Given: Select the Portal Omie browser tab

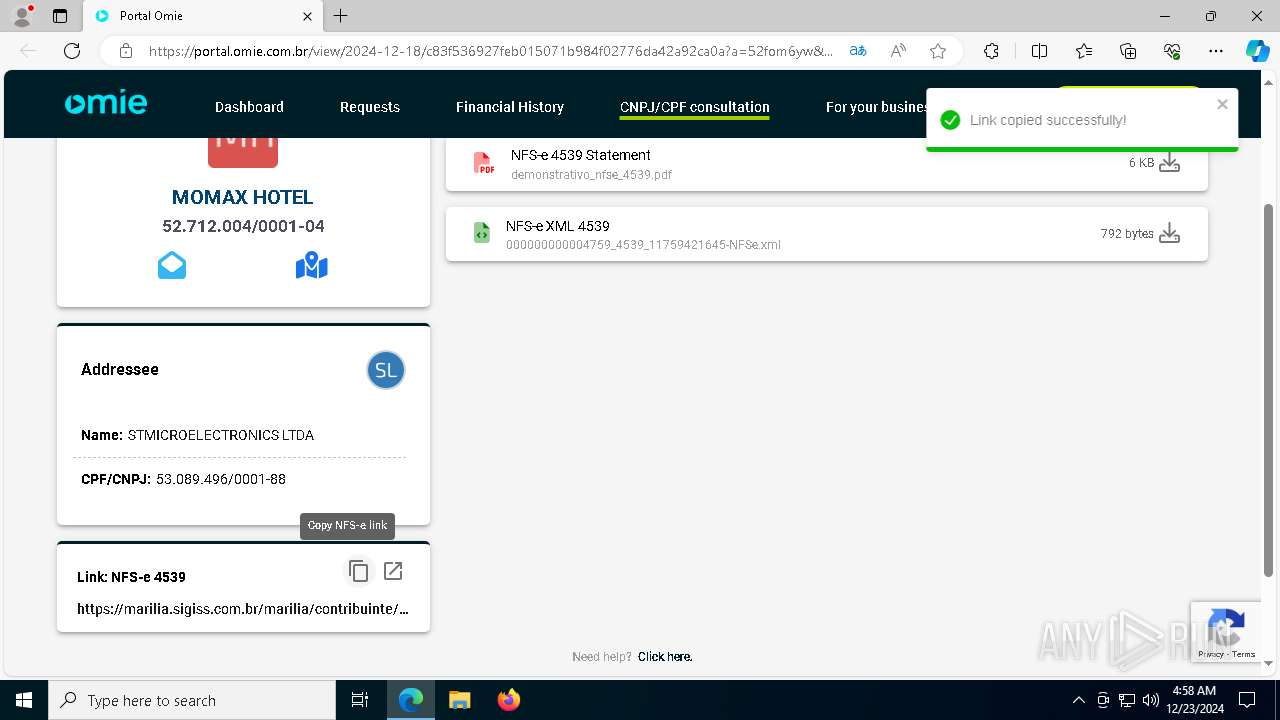Looking at the screenshot, I should point(203,16).
